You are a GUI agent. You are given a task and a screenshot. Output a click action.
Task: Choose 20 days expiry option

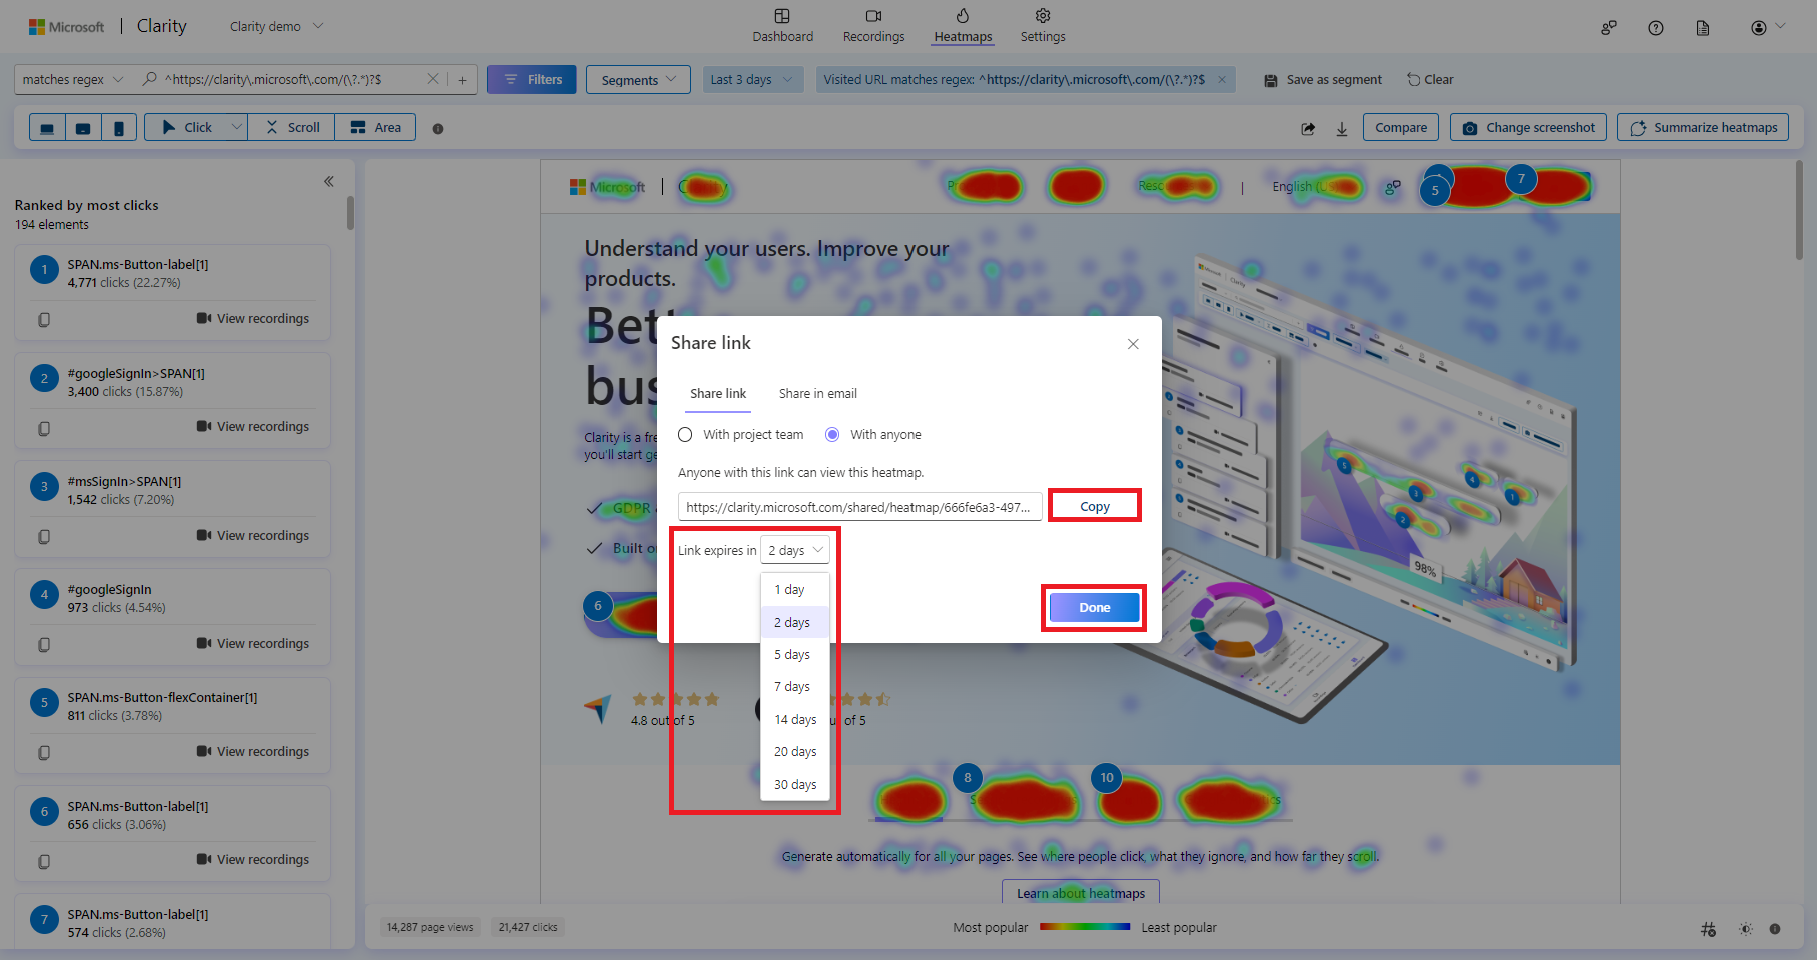(795, 752)
